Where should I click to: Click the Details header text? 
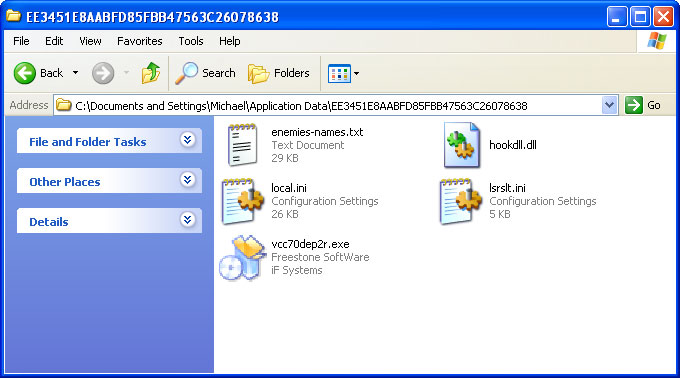49,222
